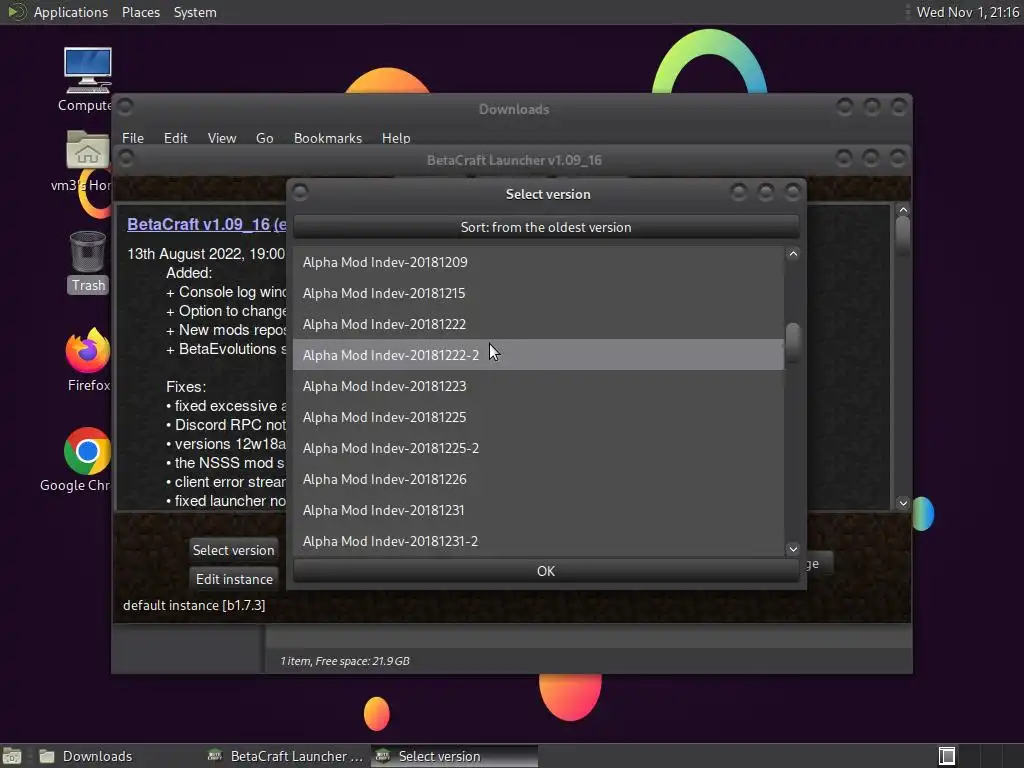Click the show desktop icon in bottom panel
This screenshot has height=768, width=1024.
coord(12,756)
